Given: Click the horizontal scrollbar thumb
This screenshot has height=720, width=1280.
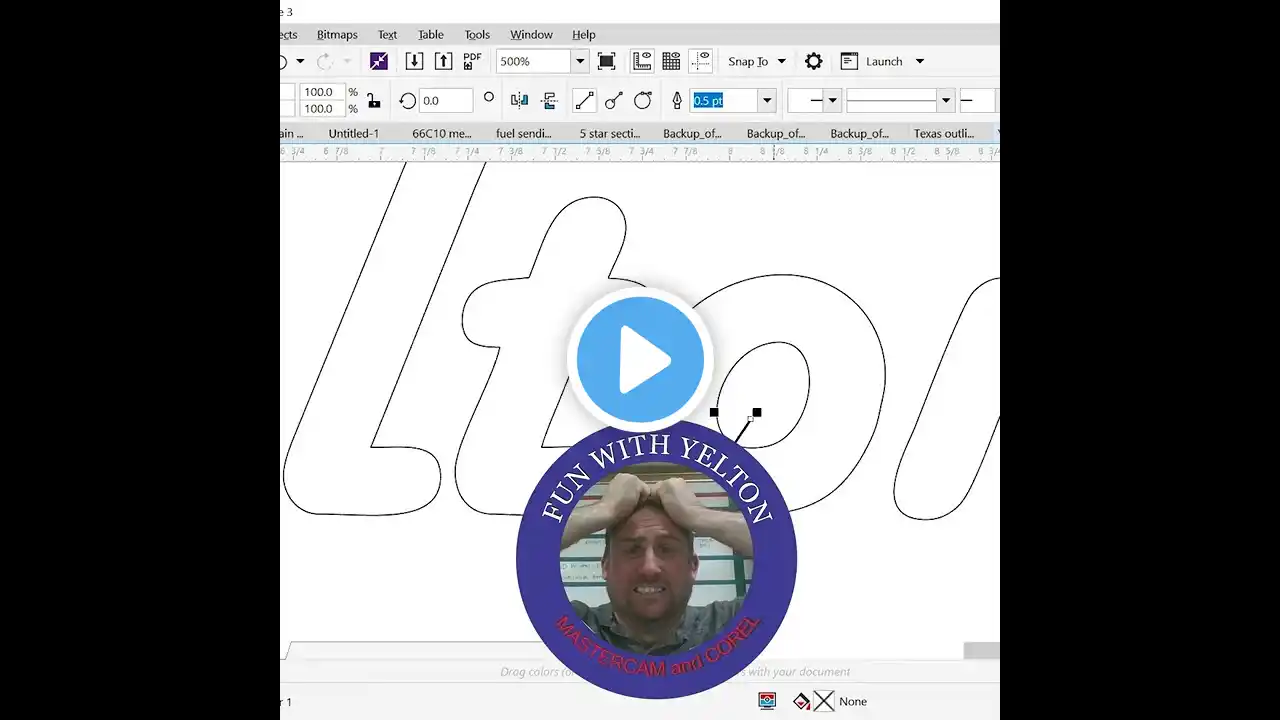Looking at the screenshot, I should click(x=981, y=650).
